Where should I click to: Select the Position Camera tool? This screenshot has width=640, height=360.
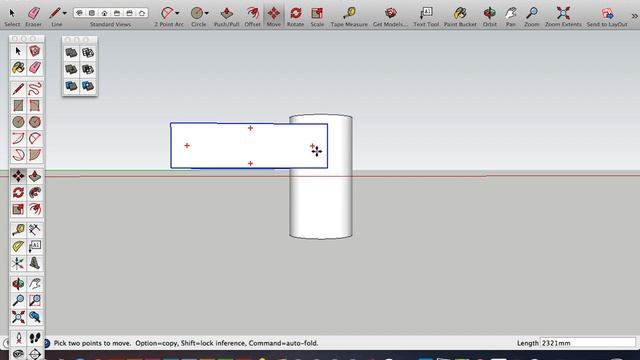pos(18,338)
